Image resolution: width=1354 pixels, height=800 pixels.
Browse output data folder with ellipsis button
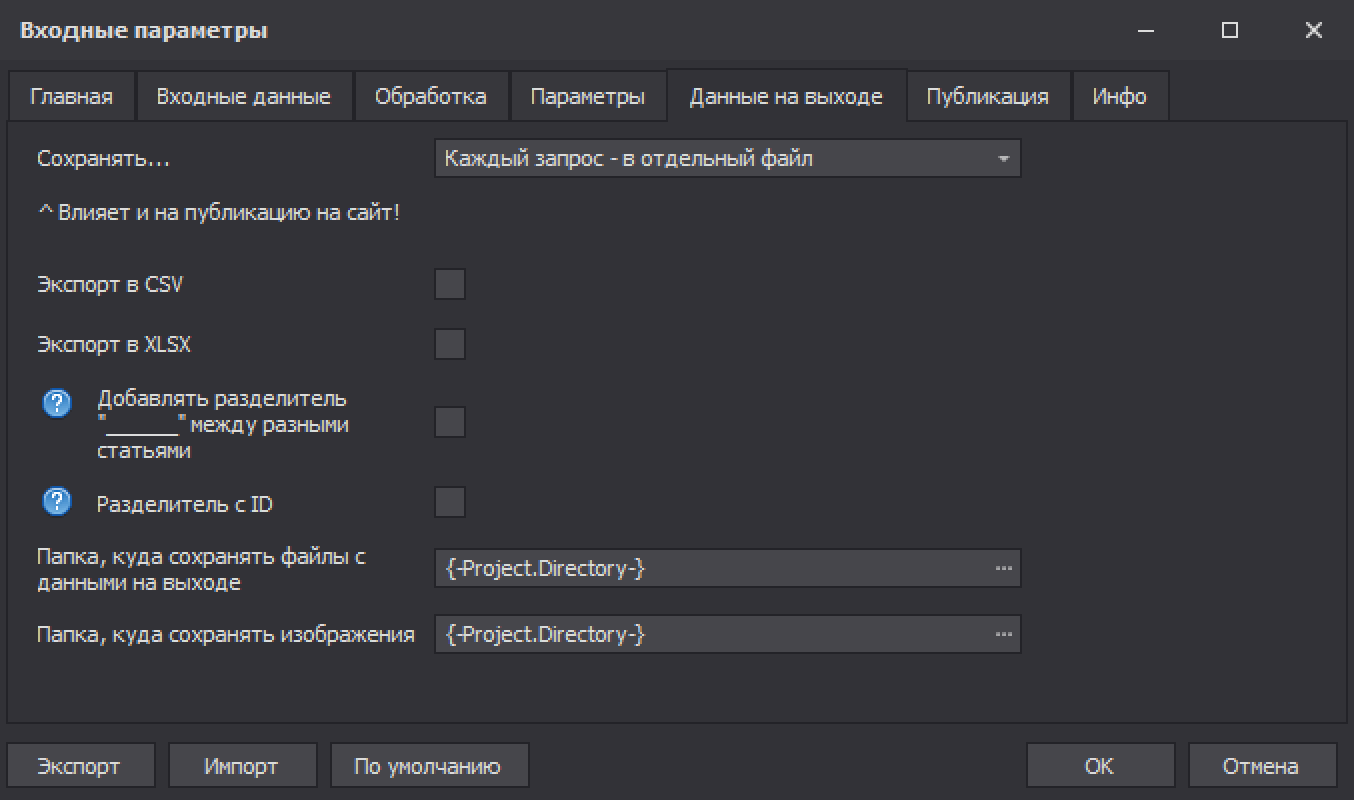click(x=1003, y=568)
